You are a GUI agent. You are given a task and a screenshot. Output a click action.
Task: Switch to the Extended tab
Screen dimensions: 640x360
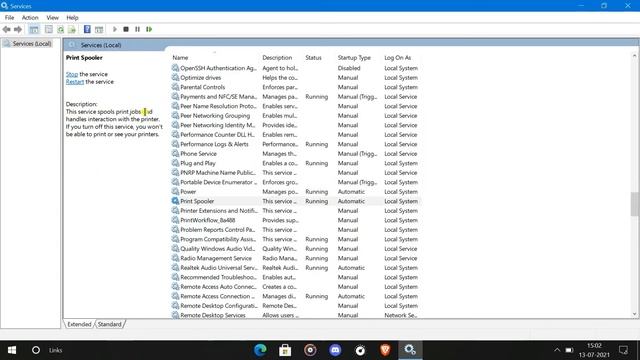(x=79, y=324)
